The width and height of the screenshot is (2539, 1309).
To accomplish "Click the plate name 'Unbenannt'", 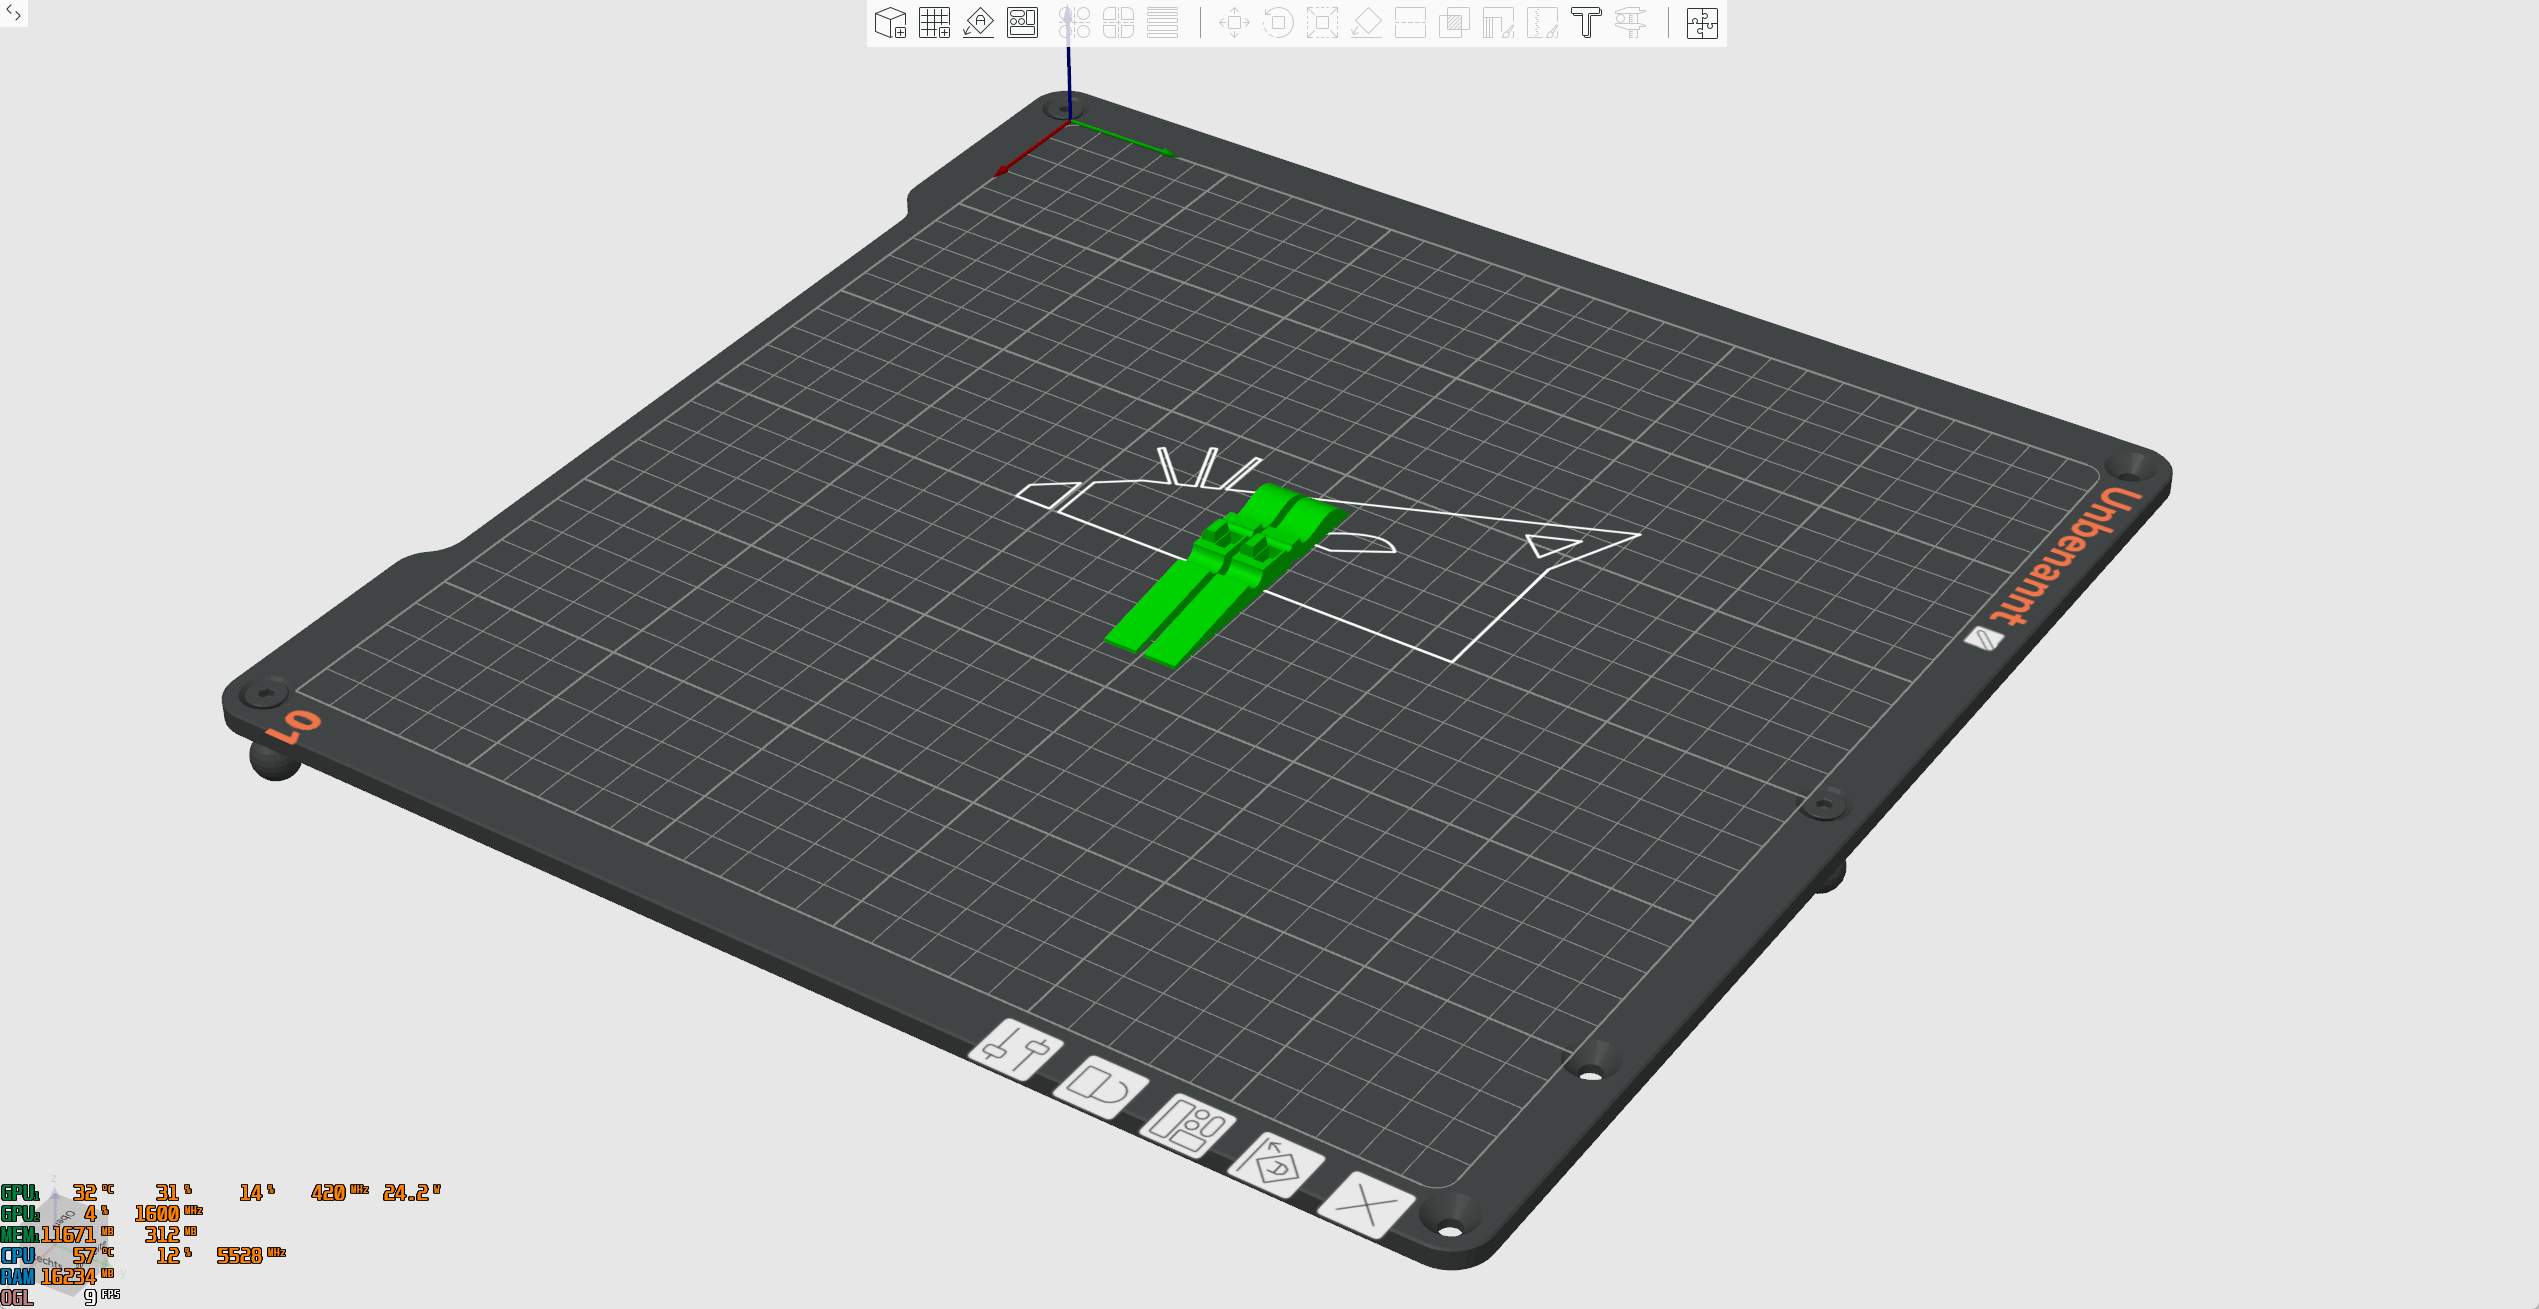I will pyautogui.click(x=2064, y=557).
